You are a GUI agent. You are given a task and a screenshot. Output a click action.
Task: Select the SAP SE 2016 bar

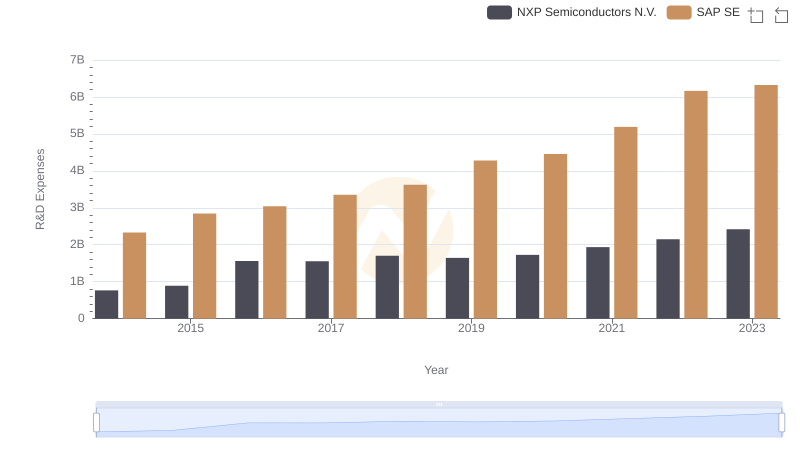click(274, 262)
